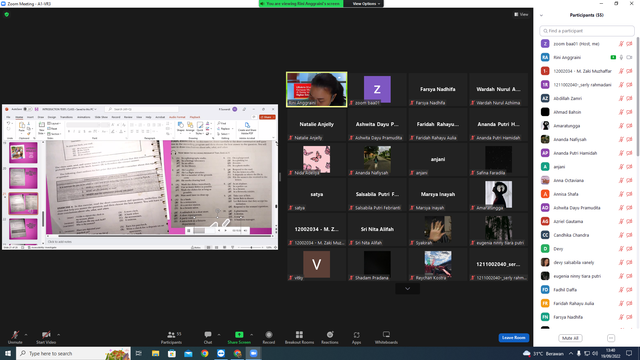The height and width of the screenshot is (360, 640).
Task: Click New Slide in the shared PowerPoint
Action: pos(41,128)
